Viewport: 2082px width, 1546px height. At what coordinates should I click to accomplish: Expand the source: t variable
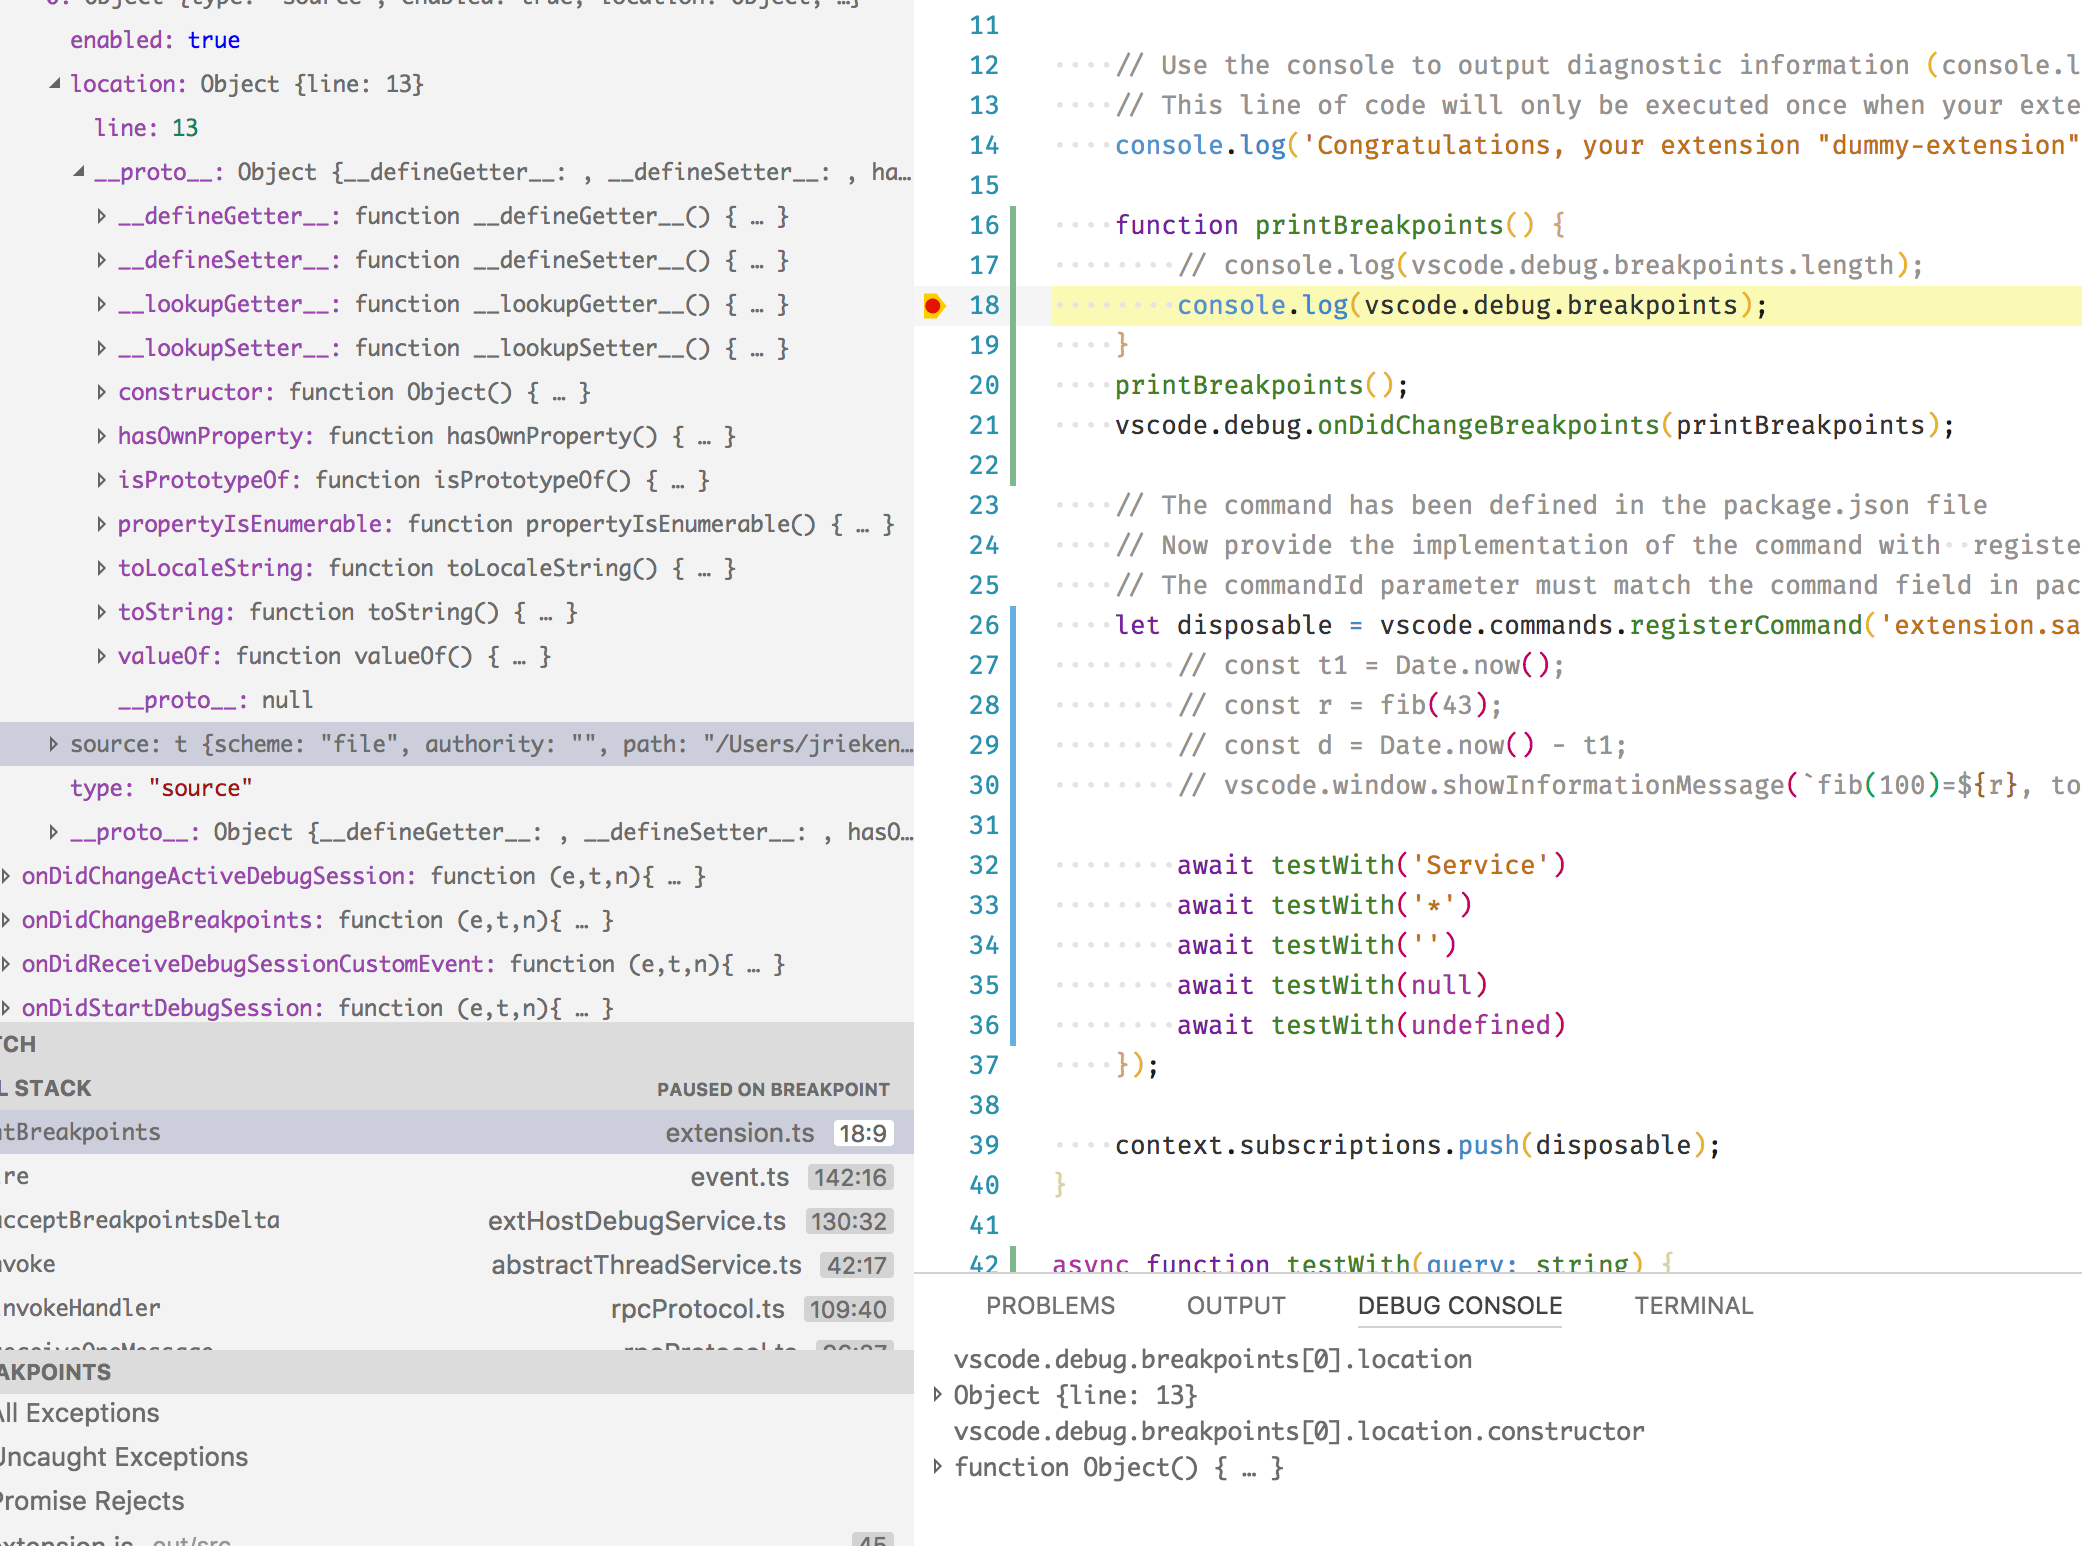point(54,744)
